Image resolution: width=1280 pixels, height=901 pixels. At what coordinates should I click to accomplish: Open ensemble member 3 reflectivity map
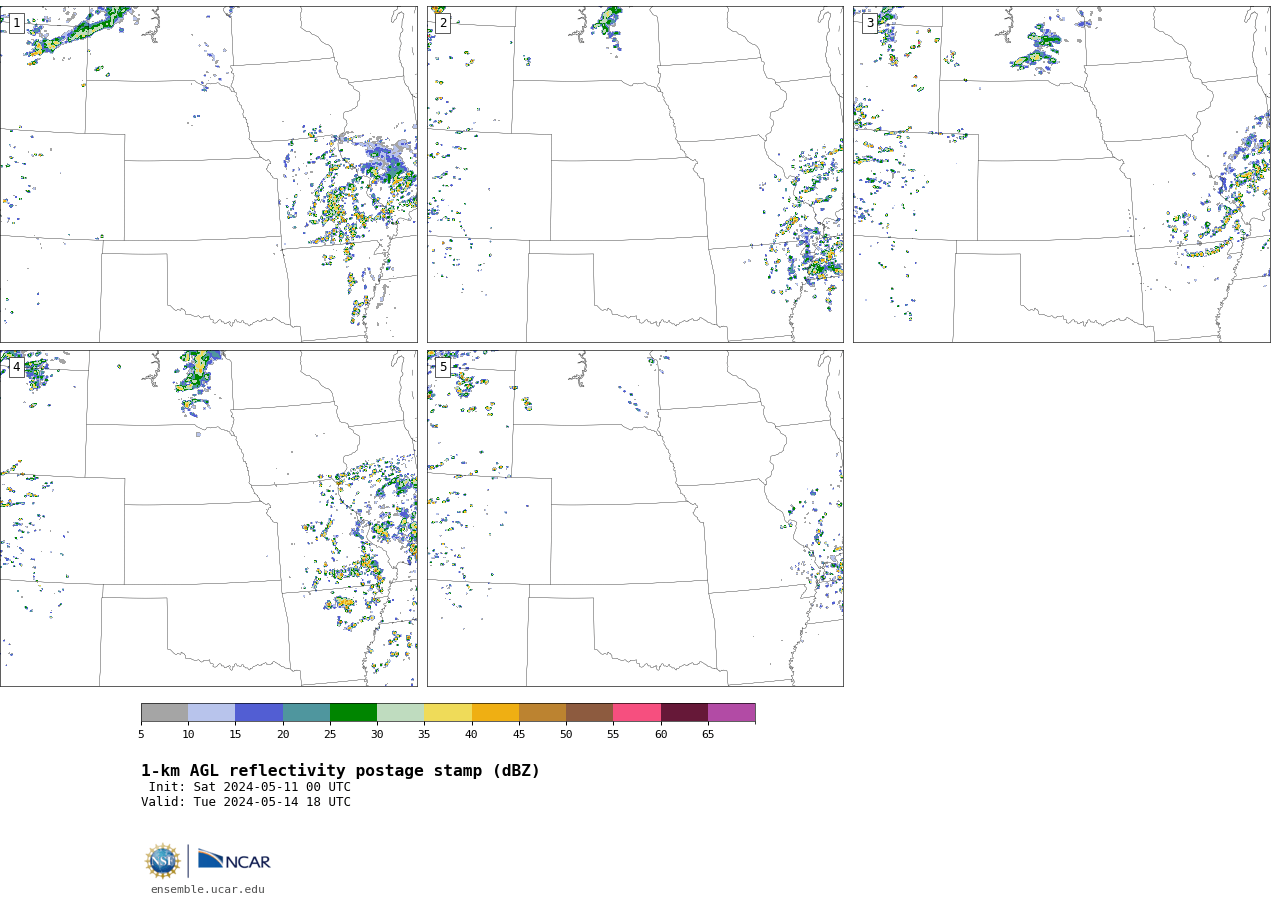pos(1062,174)
